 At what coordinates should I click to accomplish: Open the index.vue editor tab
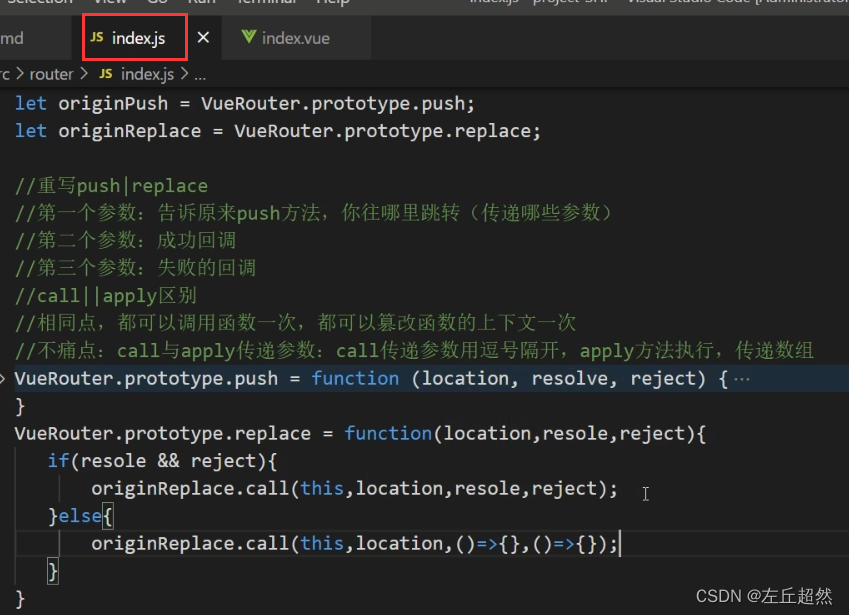[296, 38]
